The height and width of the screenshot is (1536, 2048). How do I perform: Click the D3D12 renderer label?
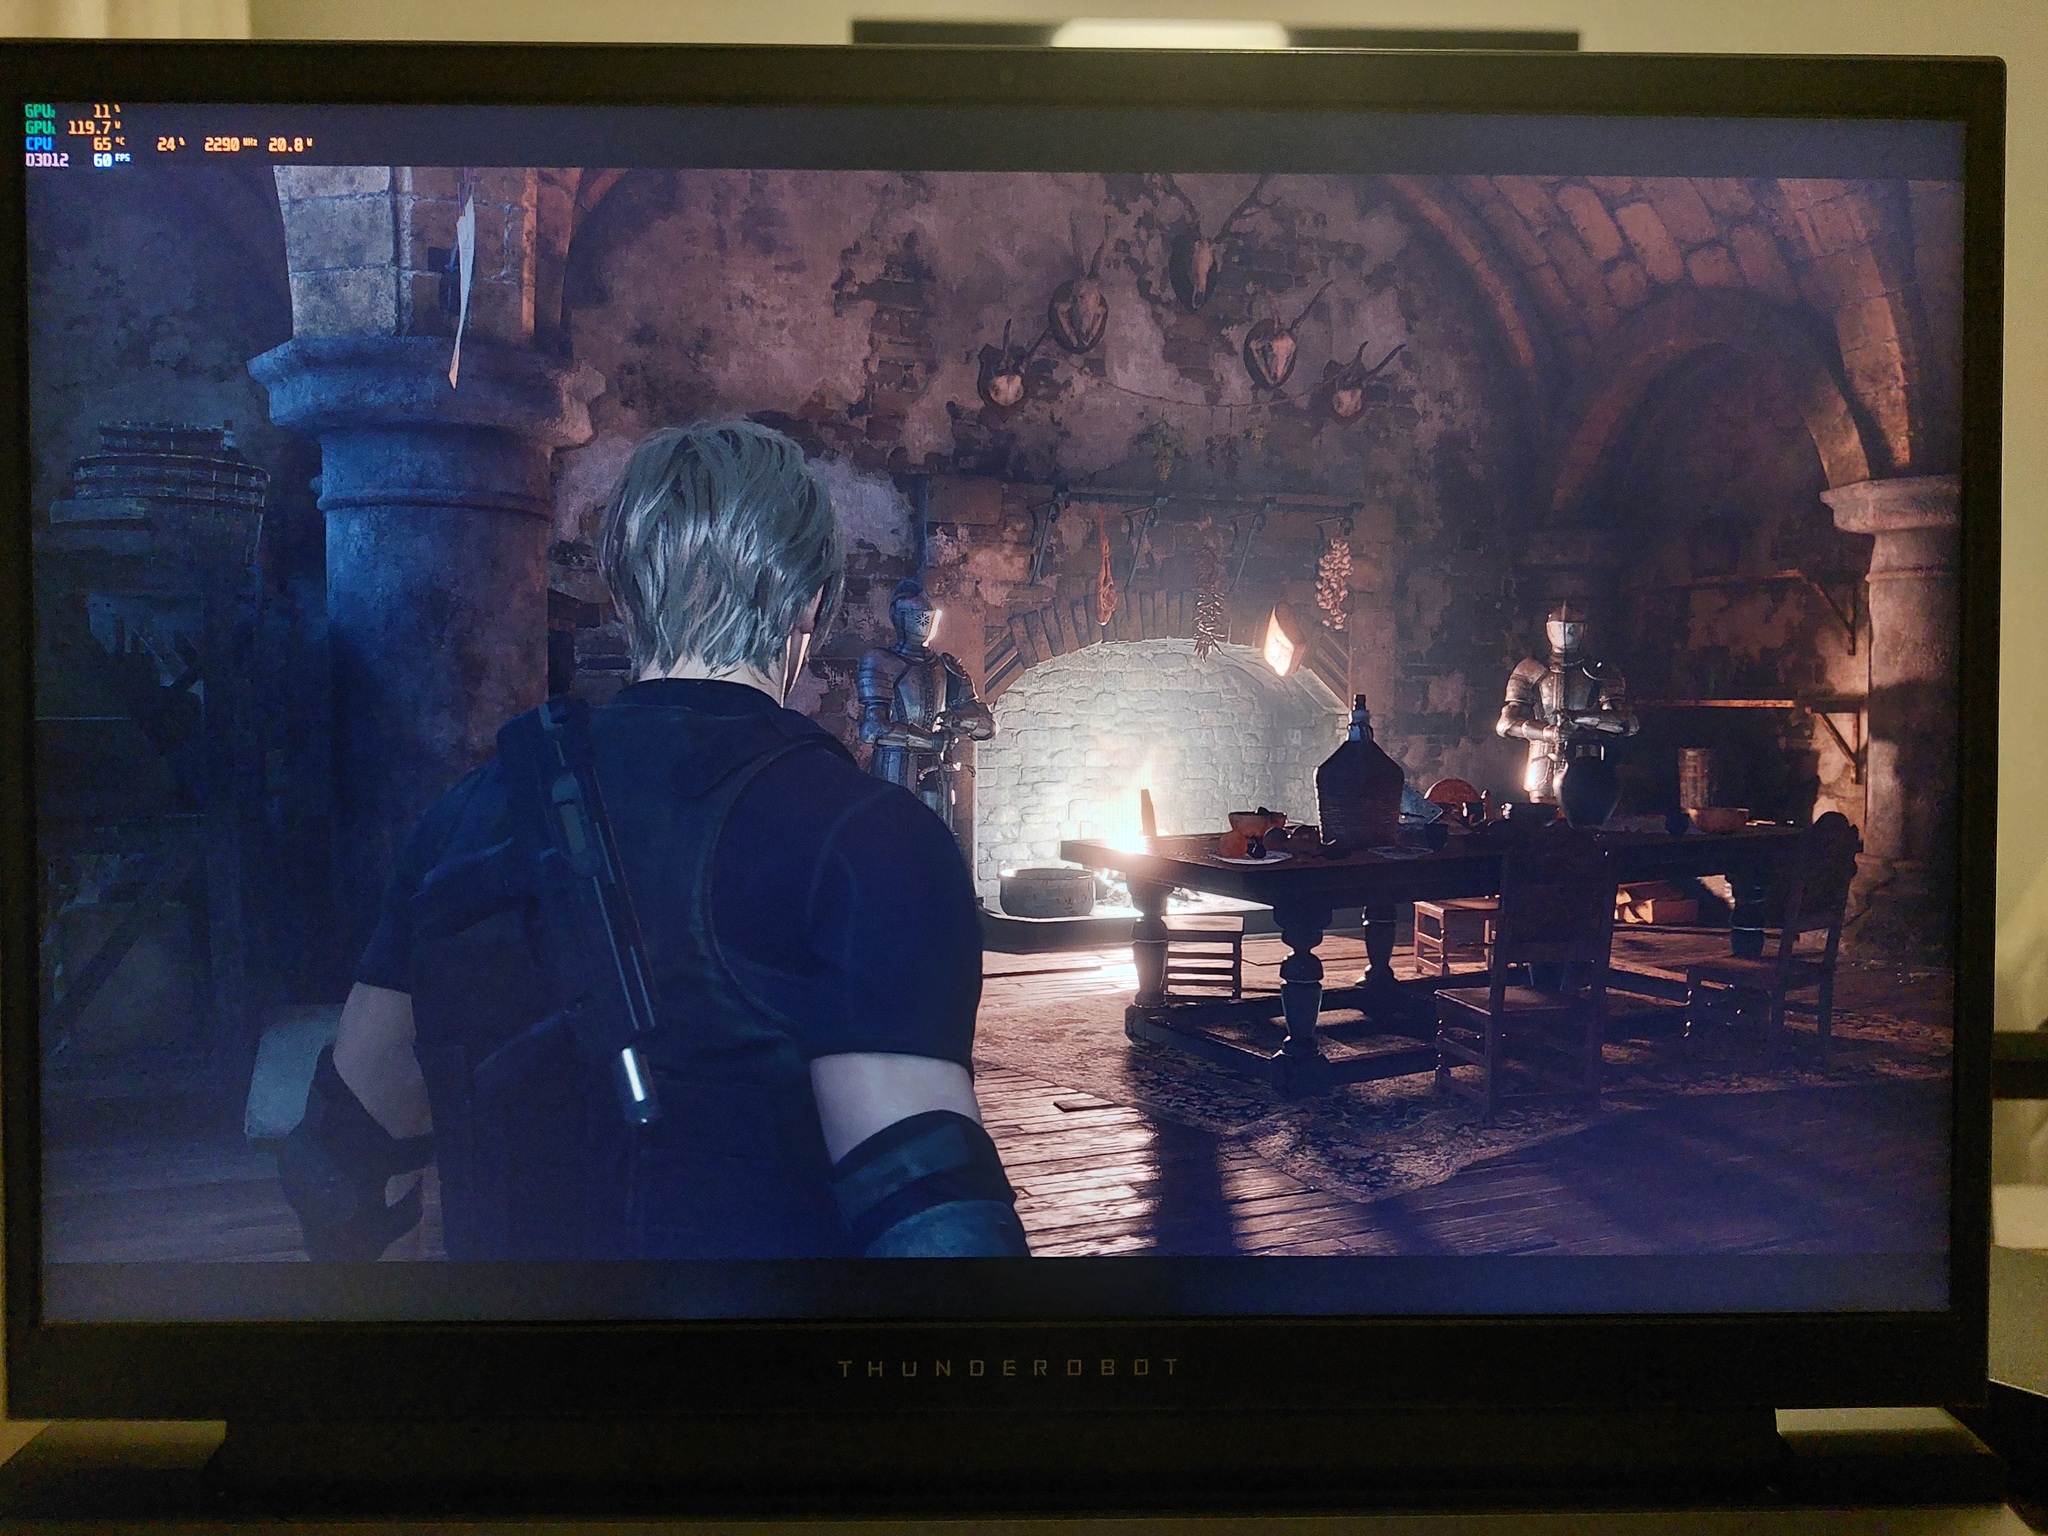tap(46, 159)
